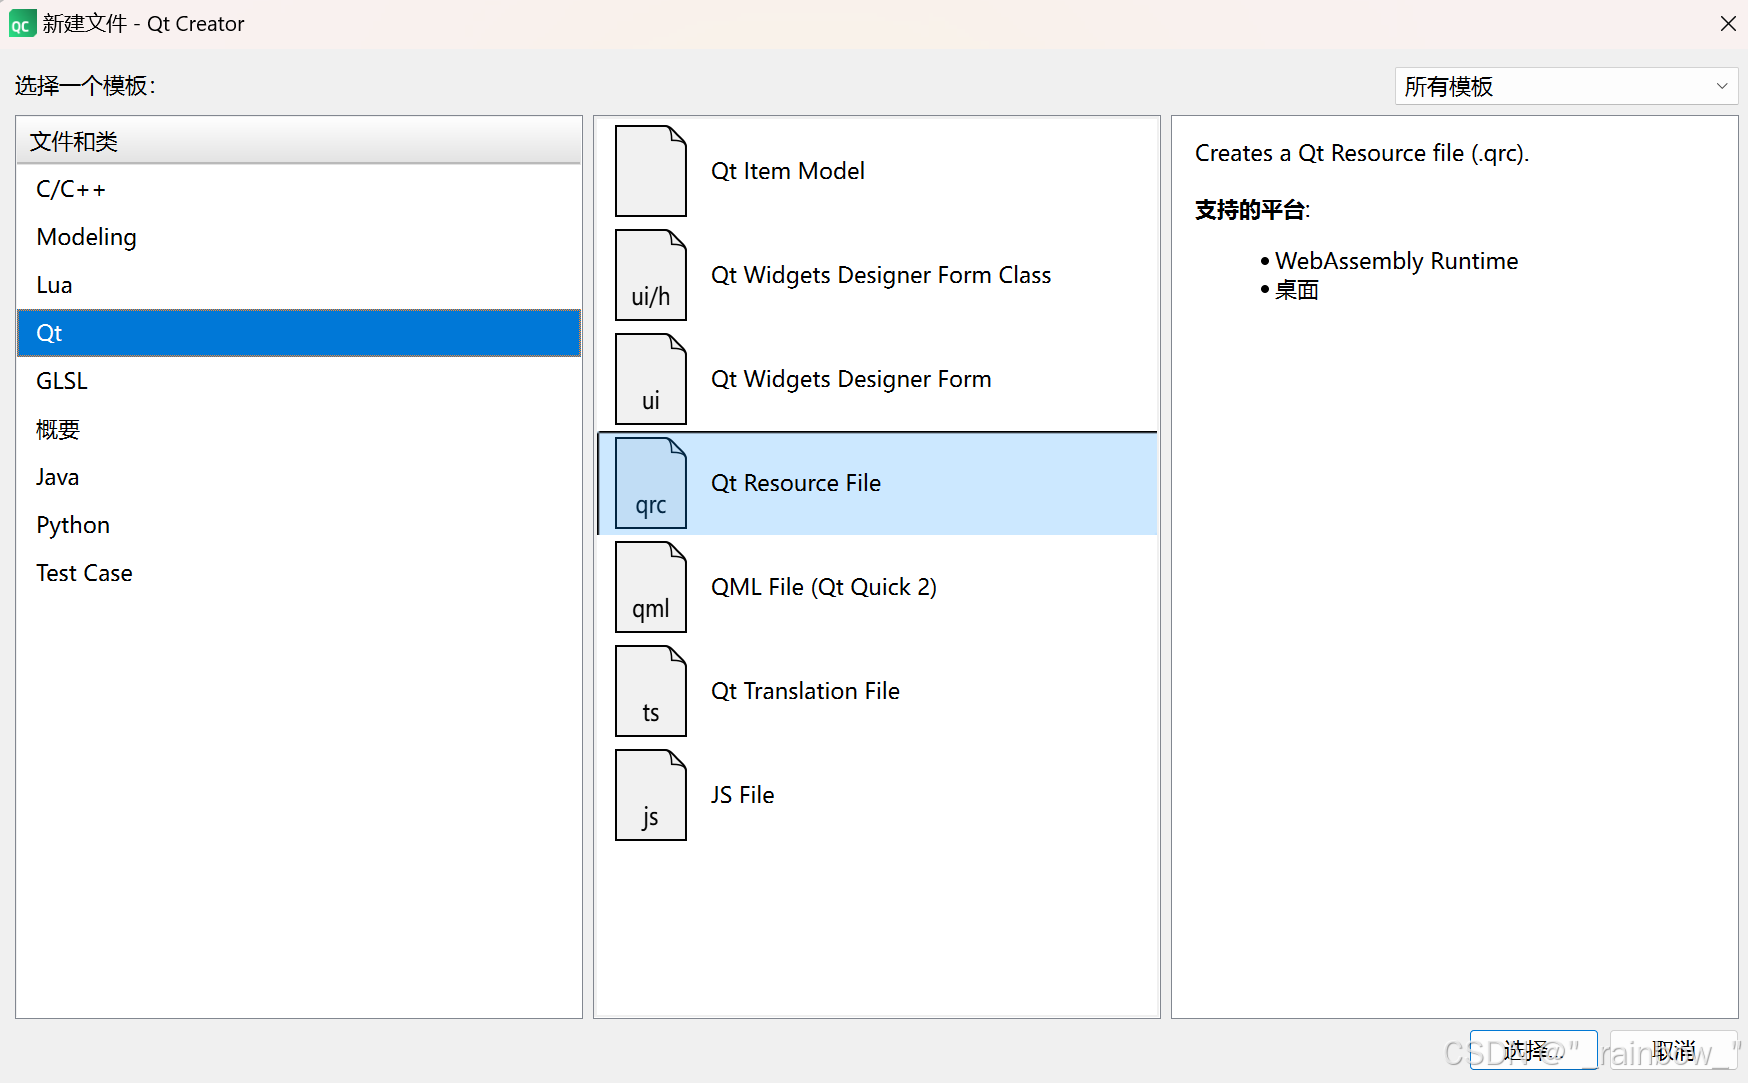Click the js file icon

tap(651, 795)
